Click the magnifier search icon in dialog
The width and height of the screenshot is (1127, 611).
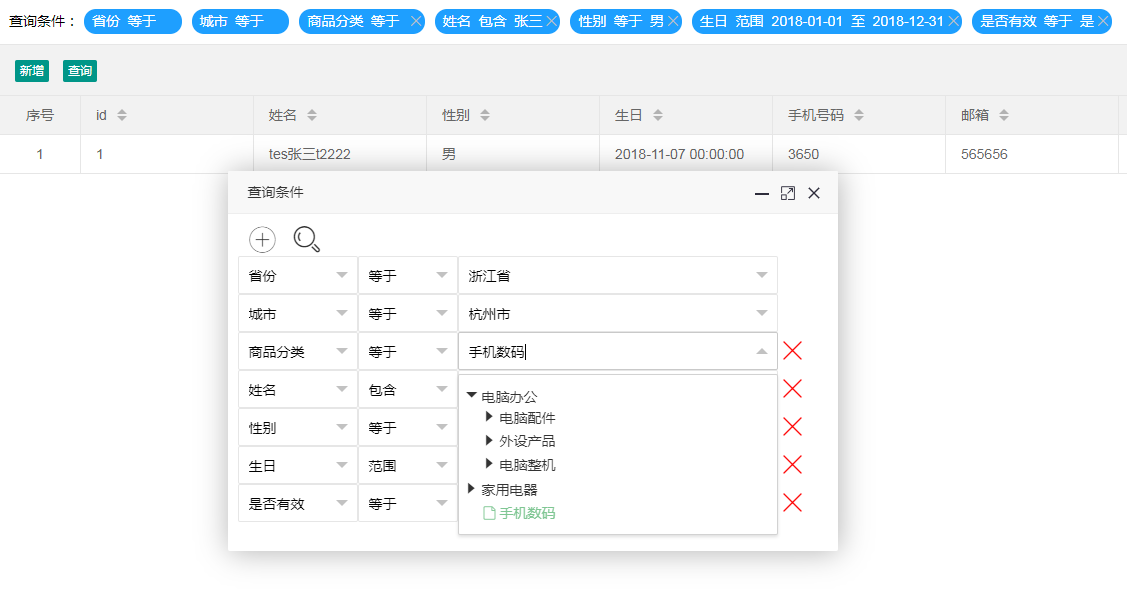point(306,239)
